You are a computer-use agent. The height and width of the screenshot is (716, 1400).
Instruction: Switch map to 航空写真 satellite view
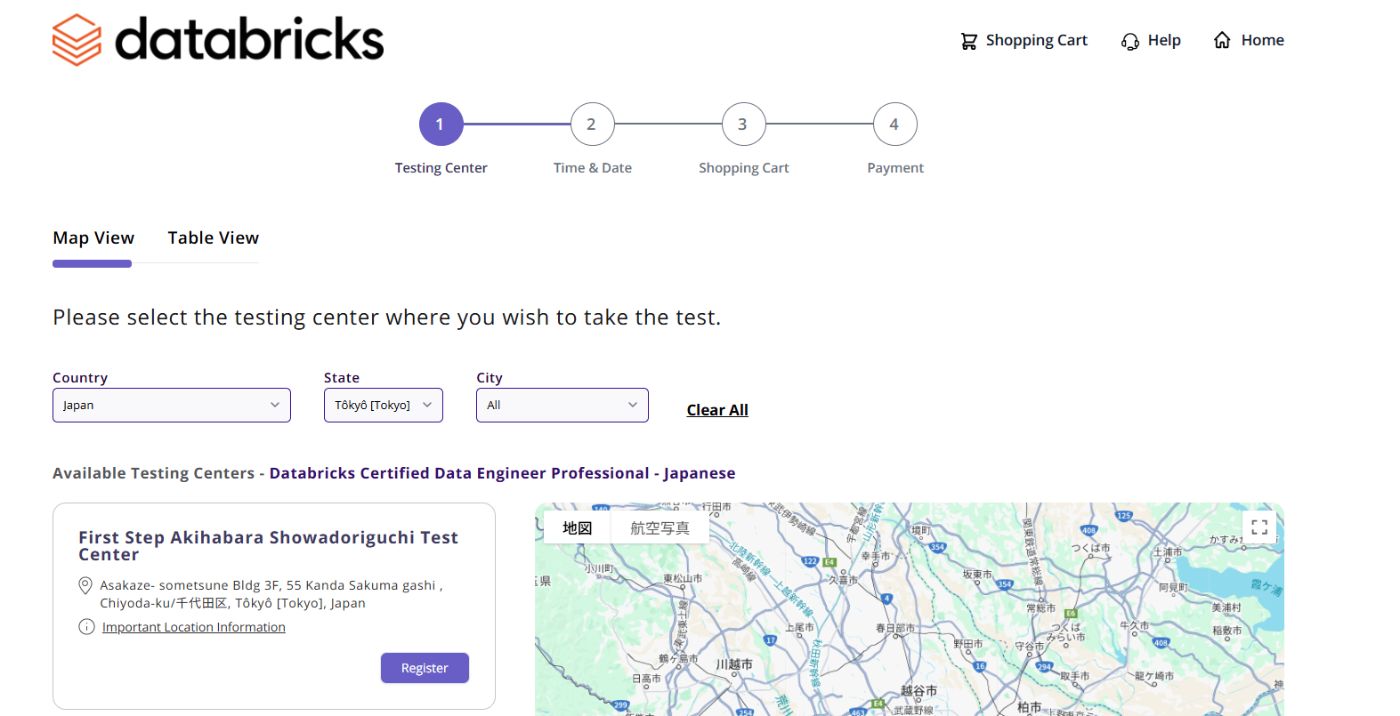660,528
